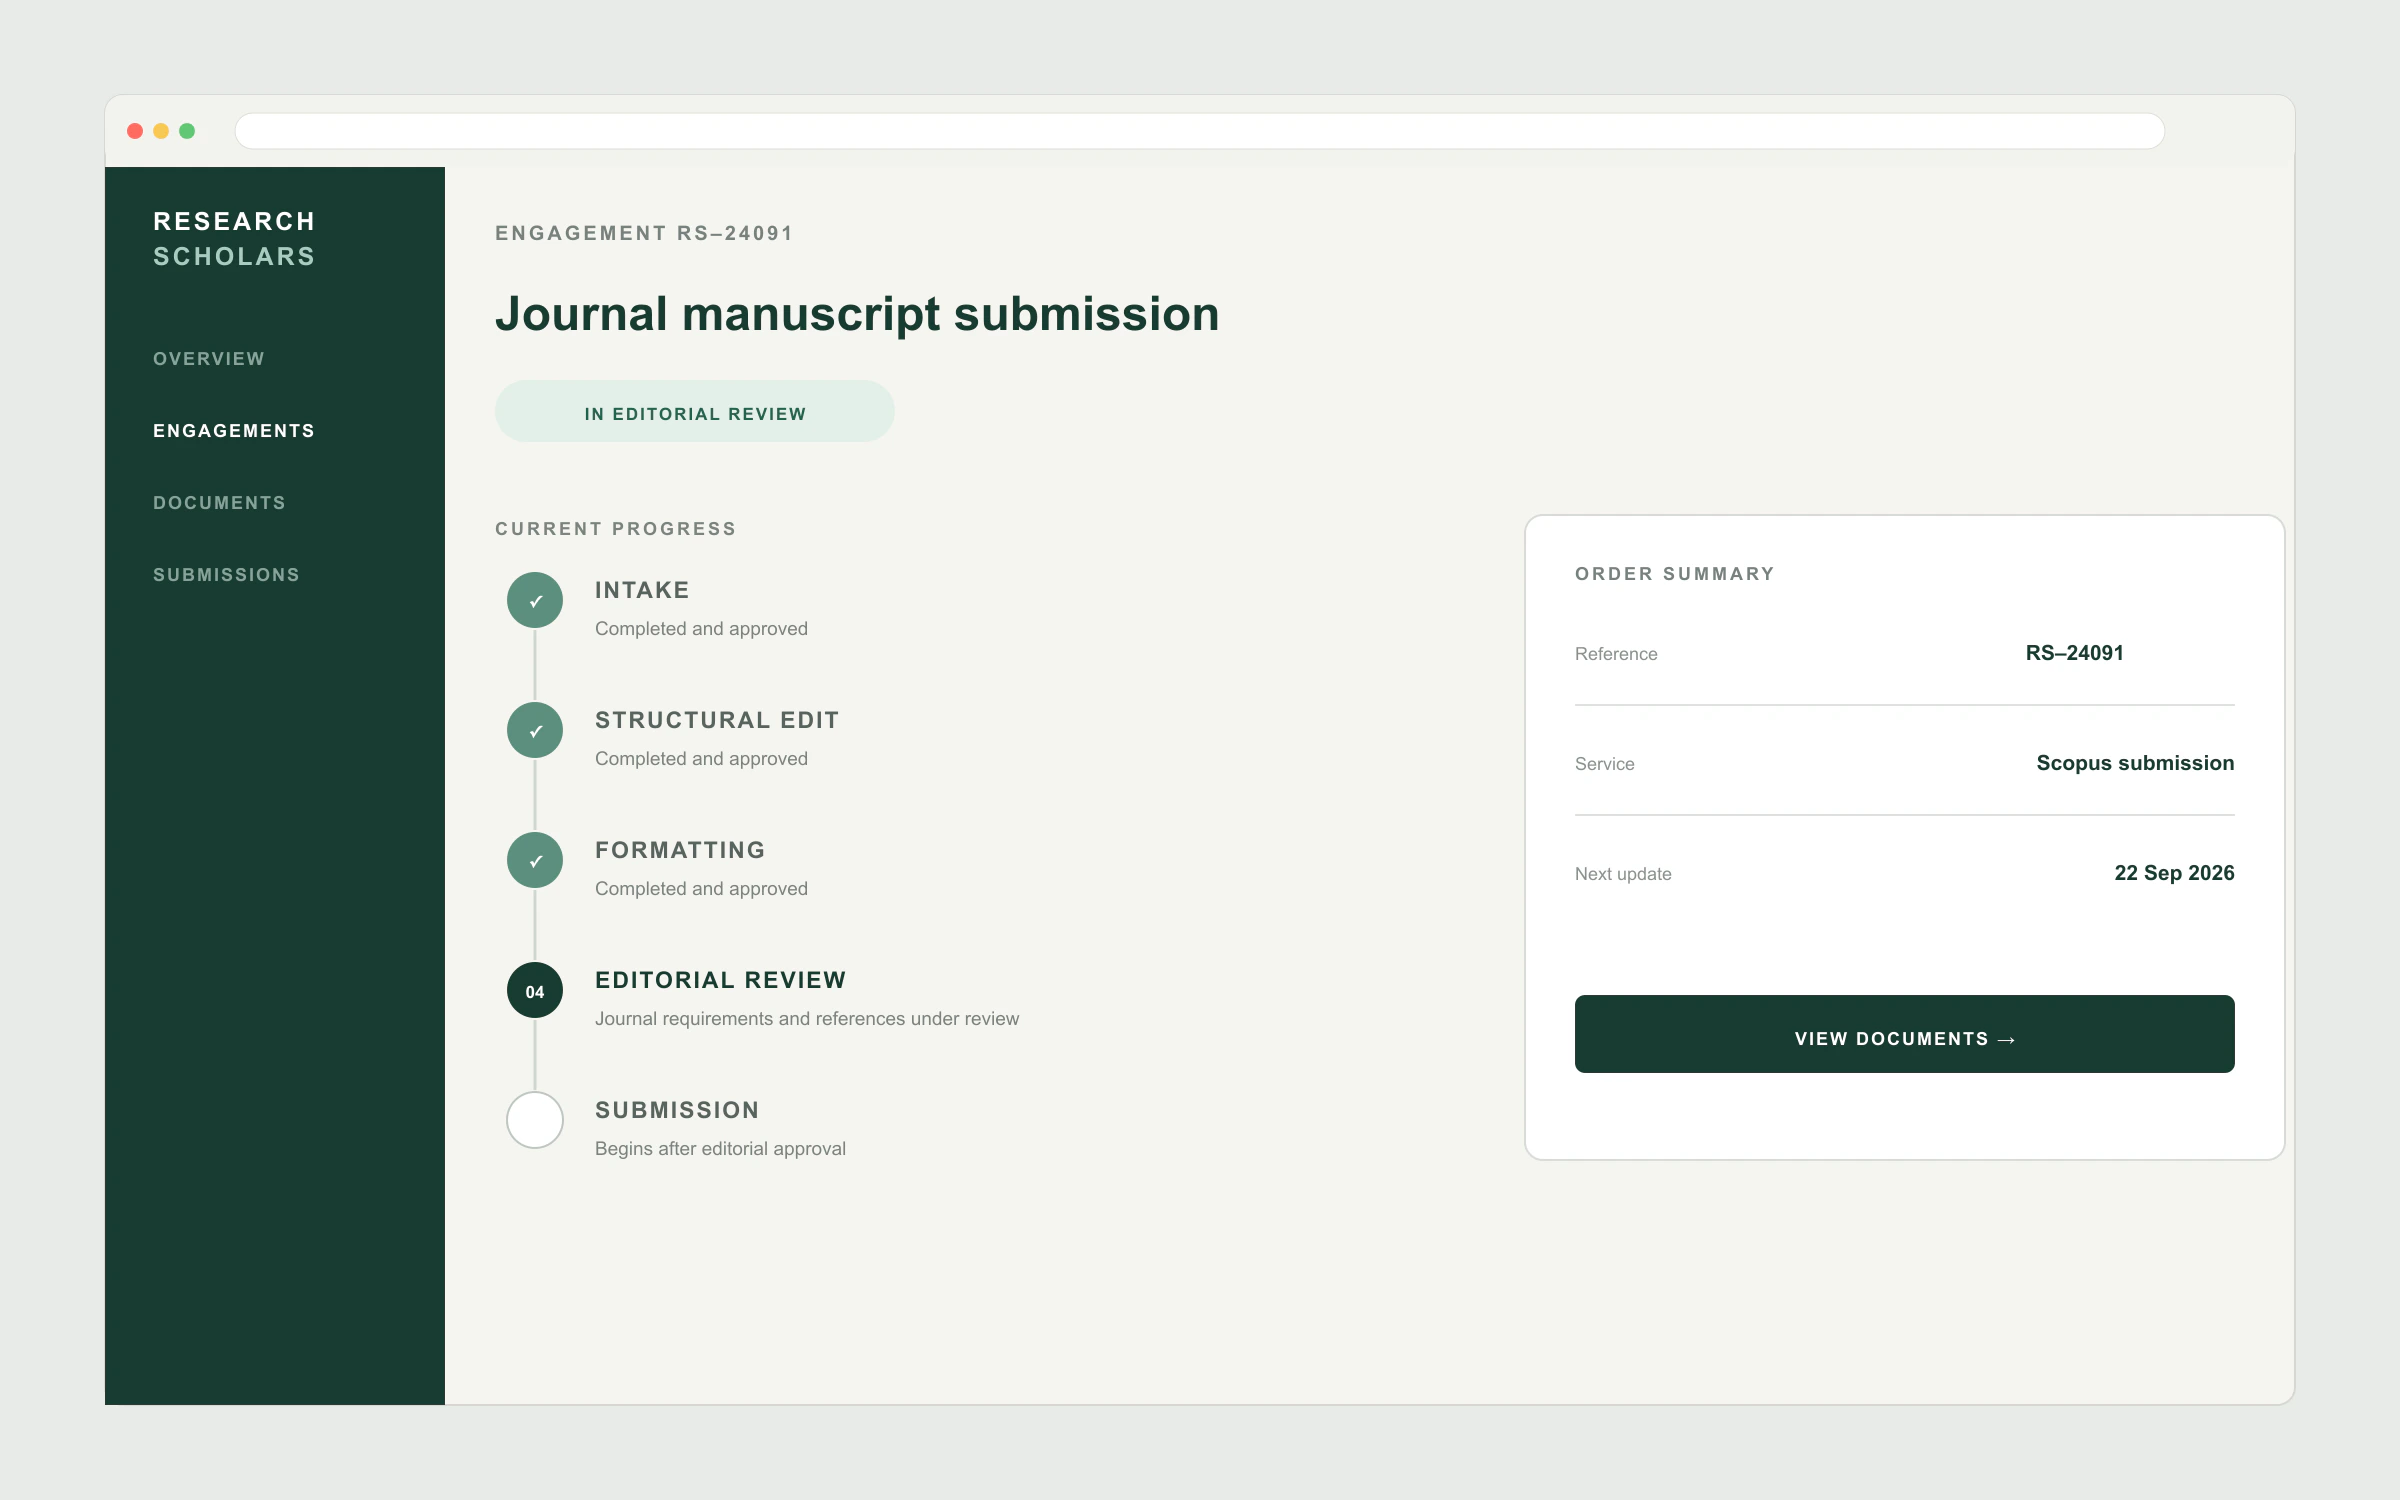The width and height of the screenshot is (2400, 1500).
Task: Click the 'Reference' label in order summary
Action: 1616,654
